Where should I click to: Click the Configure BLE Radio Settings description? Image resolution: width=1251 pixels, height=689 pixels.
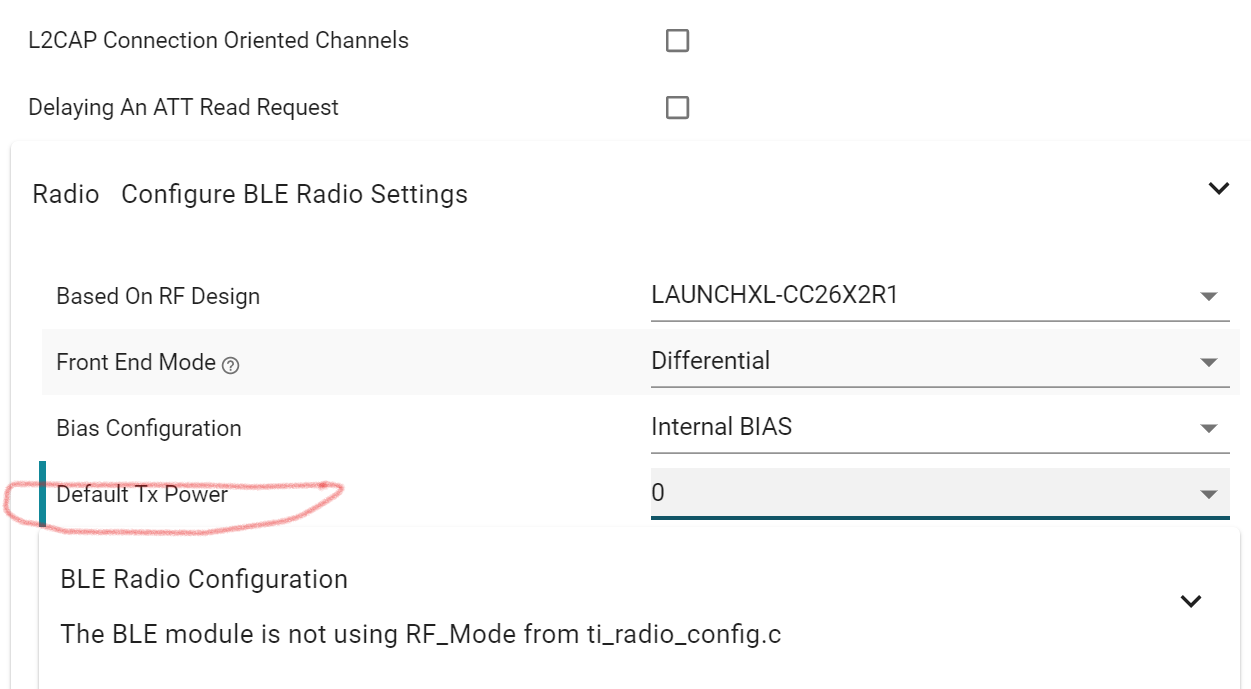tap(294, 194)
